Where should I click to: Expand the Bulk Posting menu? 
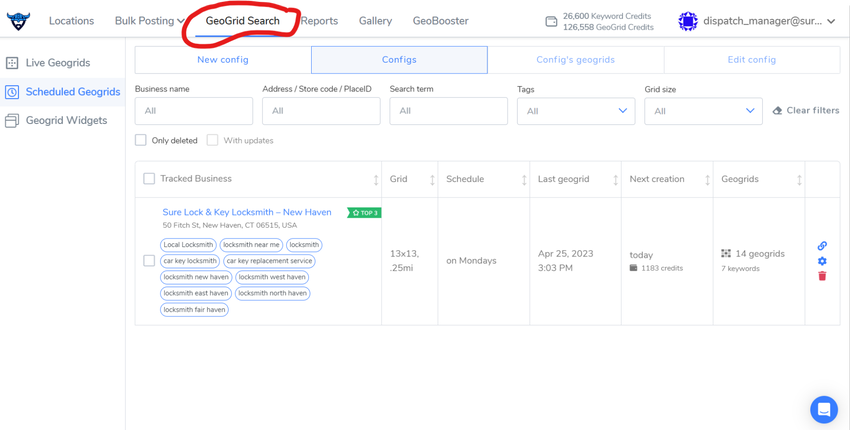(x=150, y=21)
